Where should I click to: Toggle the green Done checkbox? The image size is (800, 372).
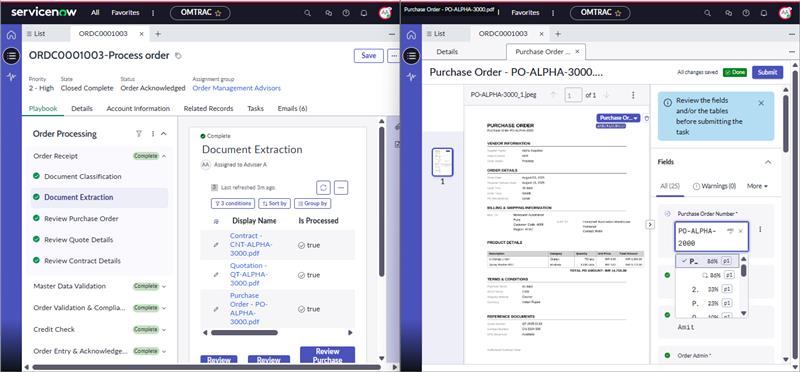(x=735, y=72)
